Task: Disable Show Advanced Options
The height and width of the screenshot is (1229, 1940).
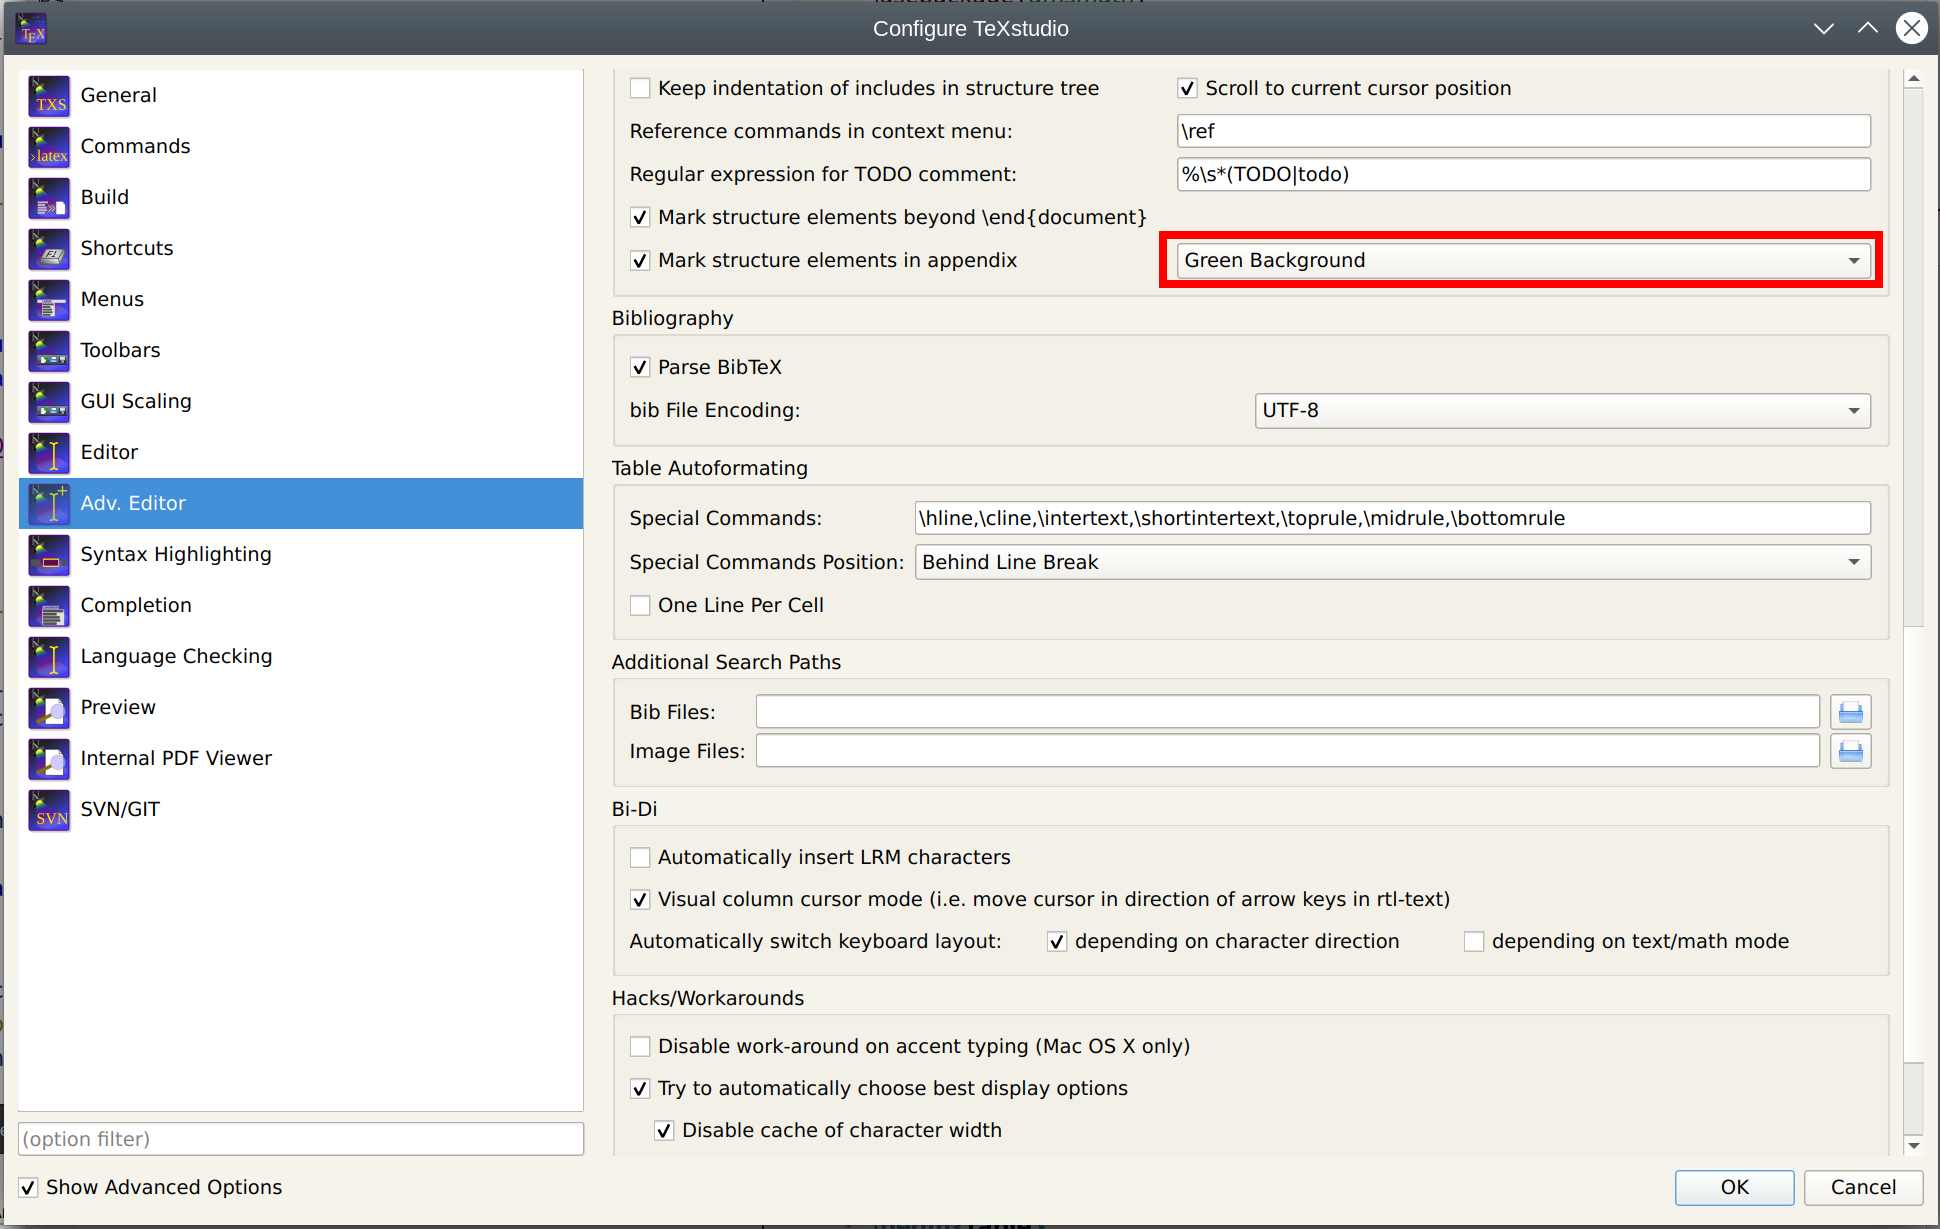Action: [28, 1187]
